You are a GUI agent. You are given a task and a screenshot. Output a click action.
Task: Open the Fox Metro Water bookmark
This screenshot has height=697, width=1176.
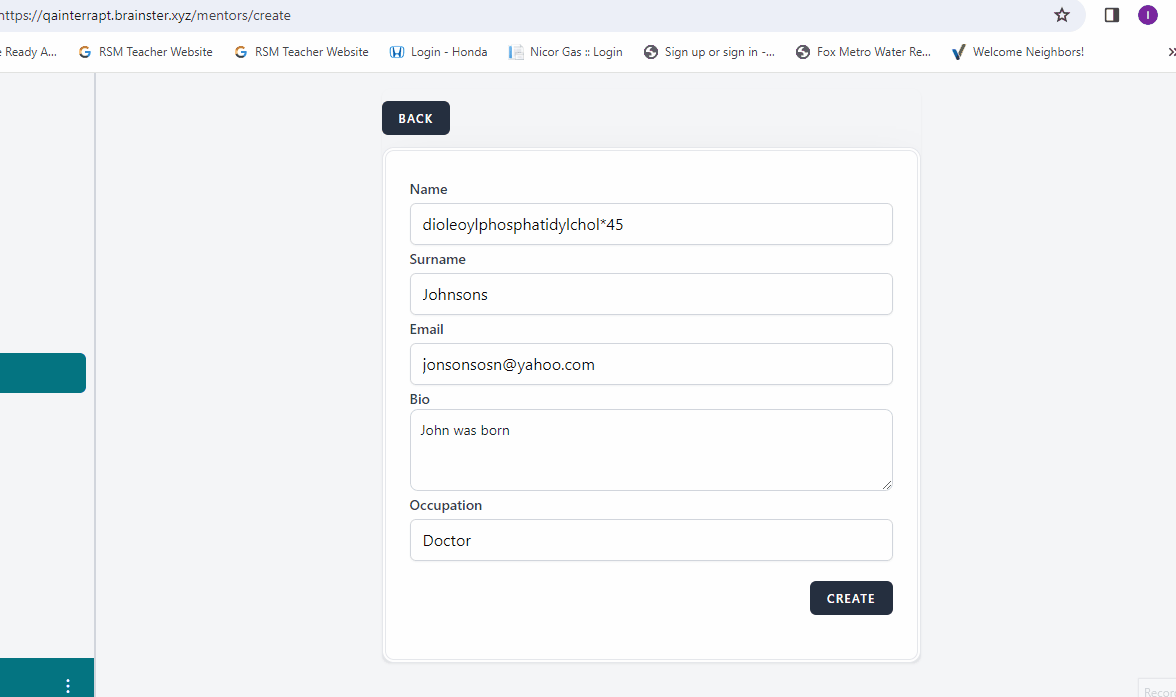click(863, 52)
